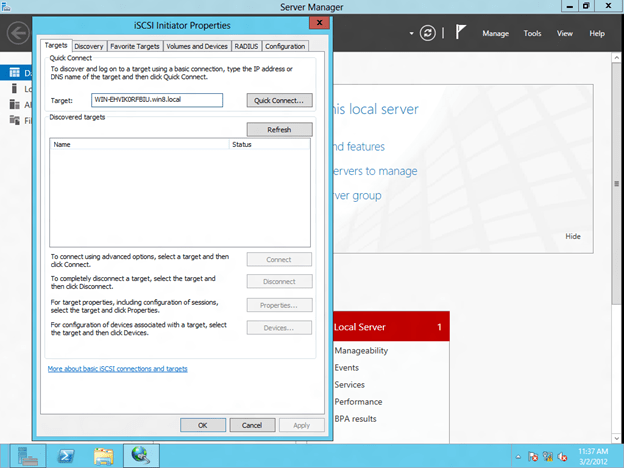Open File Explorer from the taskbar
Screen dimensions: 624x468
[104, 456]
